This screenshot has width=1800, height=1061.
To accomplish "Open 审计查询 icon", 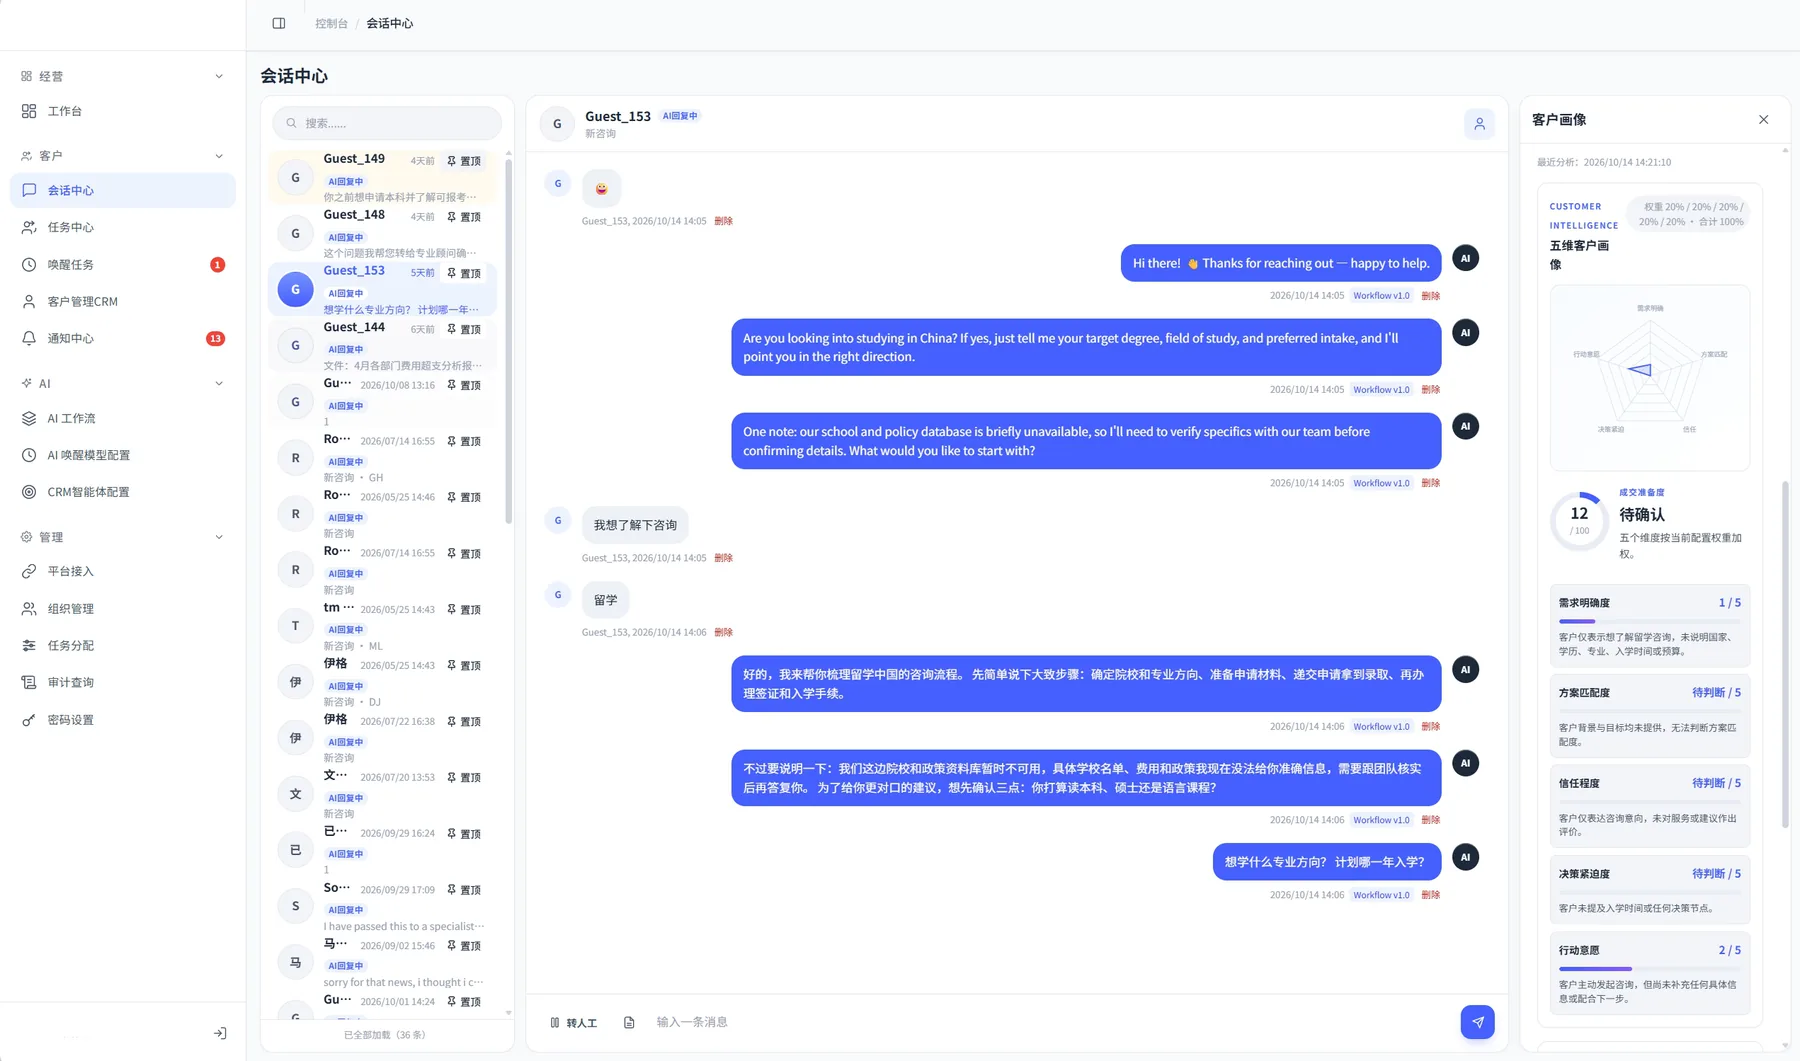I will click(x=29, y=682).
